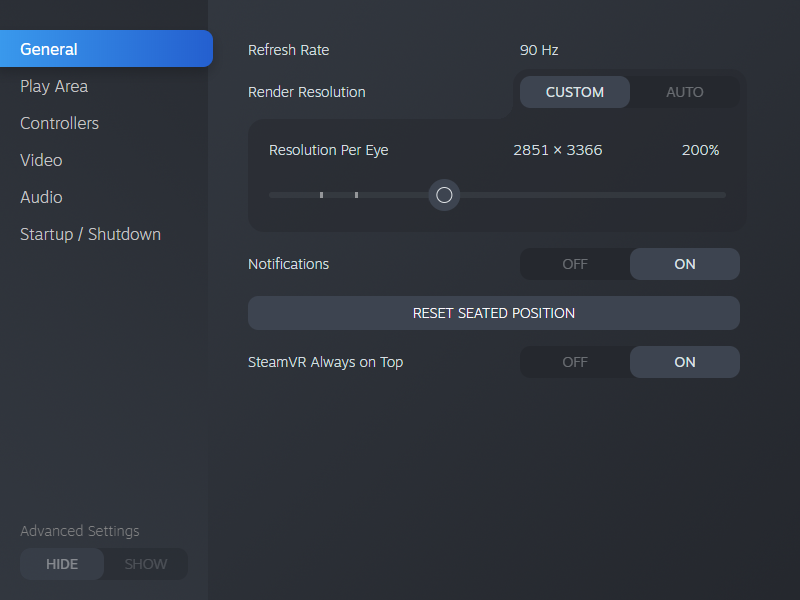This screenshot has height=600, width=800.
Task: Go to the Video settings tab
Action: pos(41,160)
